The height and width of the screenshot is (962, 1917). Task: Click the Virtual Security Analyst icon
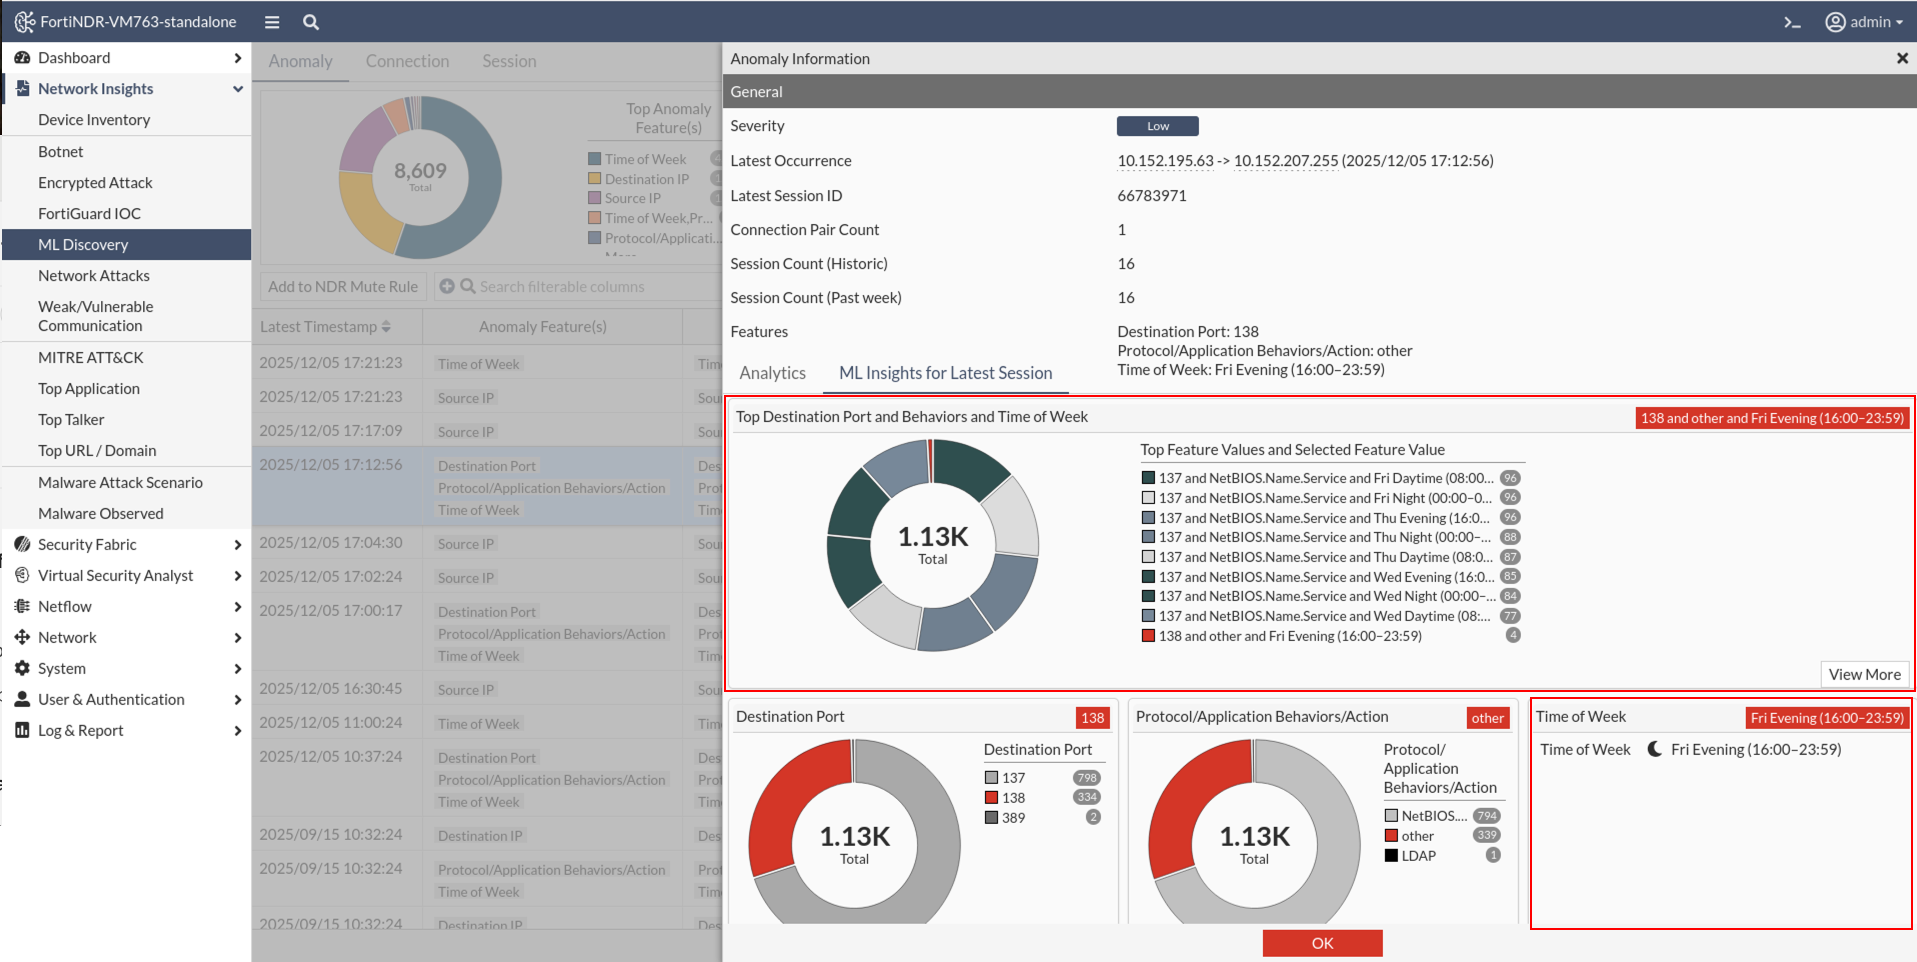click(22, 575)
